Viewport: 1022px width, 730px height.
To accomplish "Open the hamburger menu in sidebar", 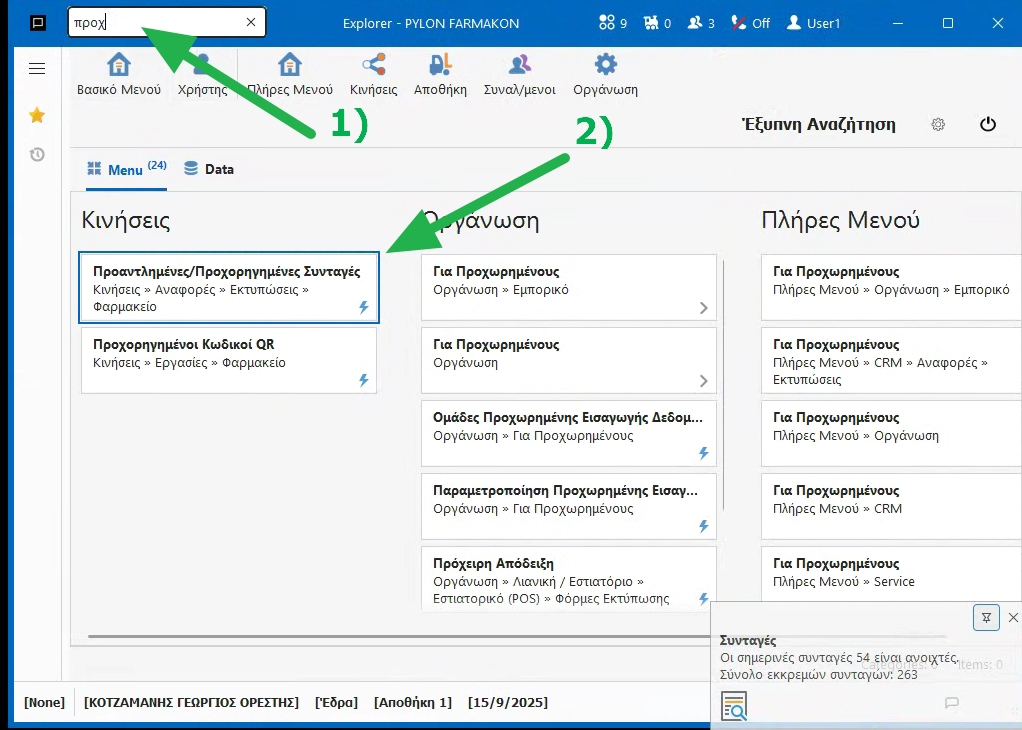I will coord(37,69).
